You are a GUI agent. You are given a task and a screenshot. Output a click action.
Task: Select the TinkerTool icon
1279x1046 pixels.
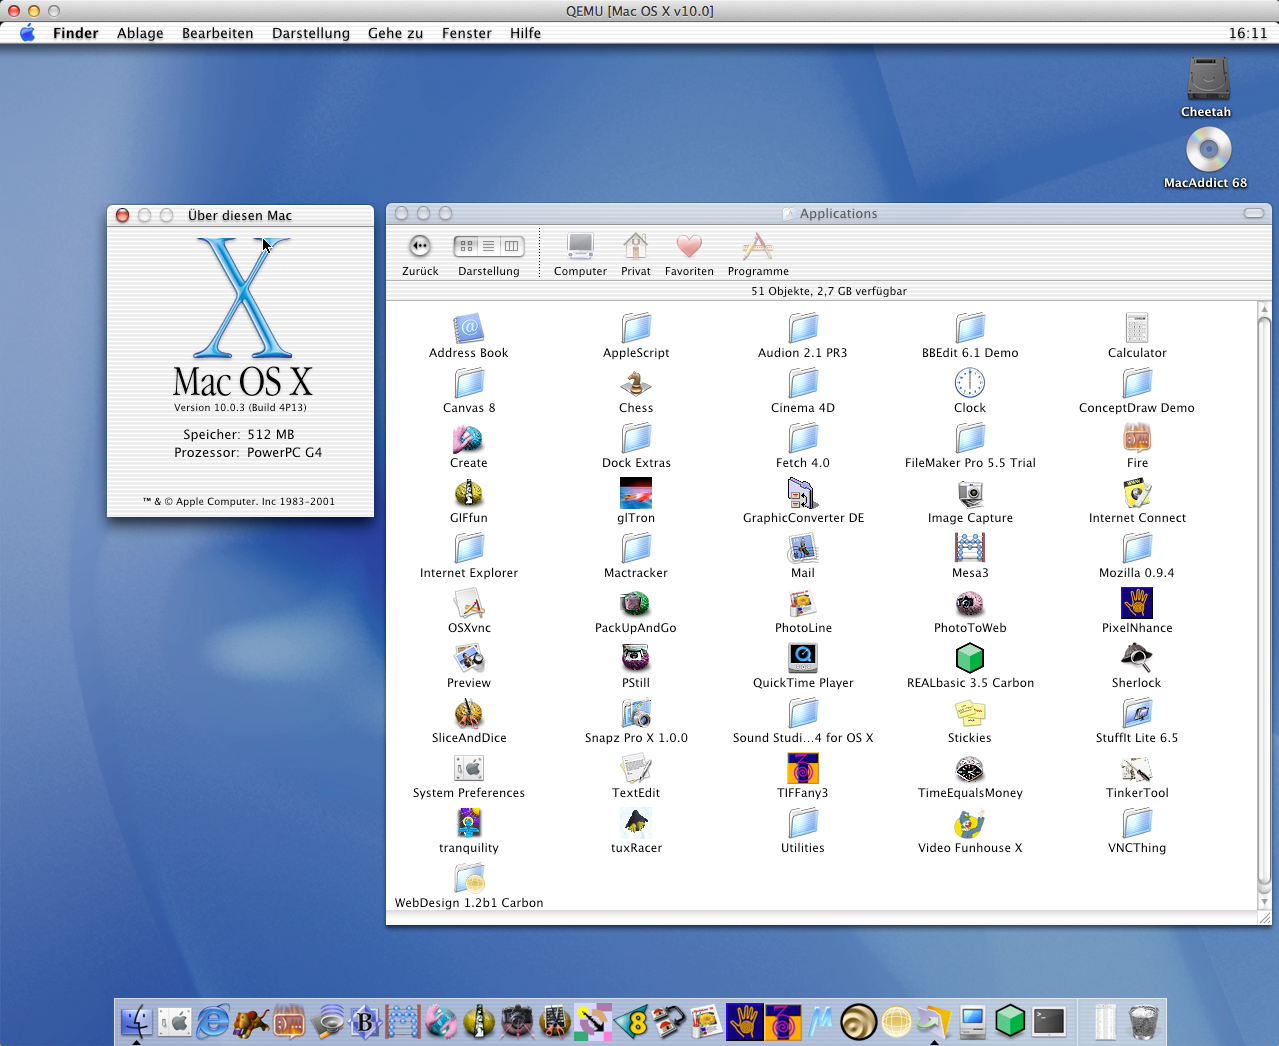pyautogui.click(x=1137, y=768)
